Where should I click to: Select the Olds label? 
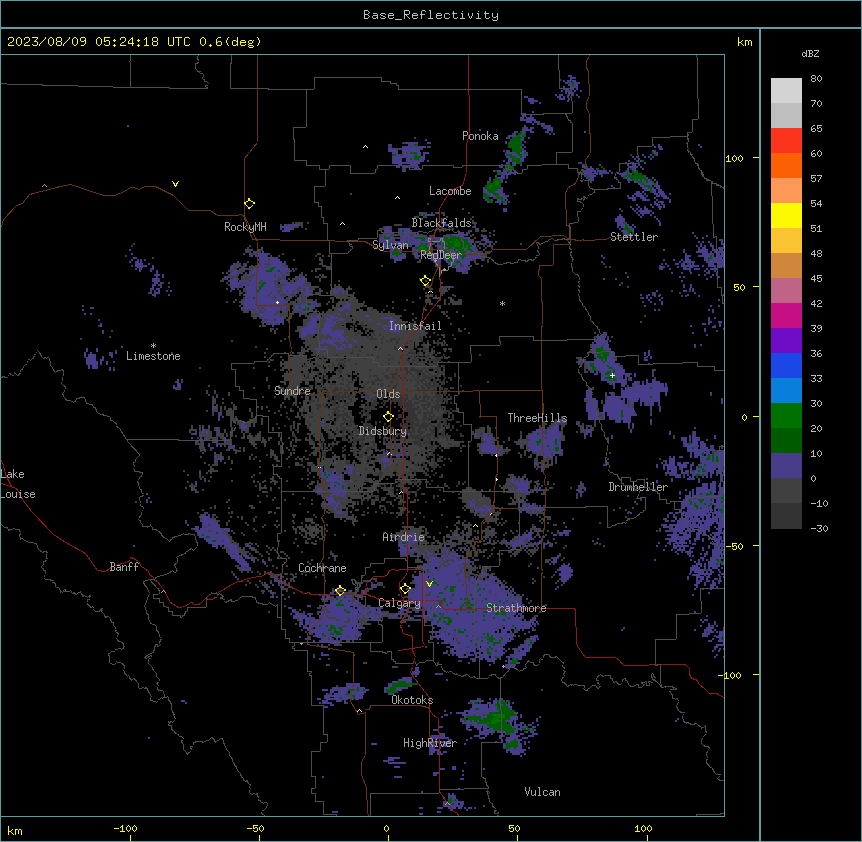[x=388, y=394]
